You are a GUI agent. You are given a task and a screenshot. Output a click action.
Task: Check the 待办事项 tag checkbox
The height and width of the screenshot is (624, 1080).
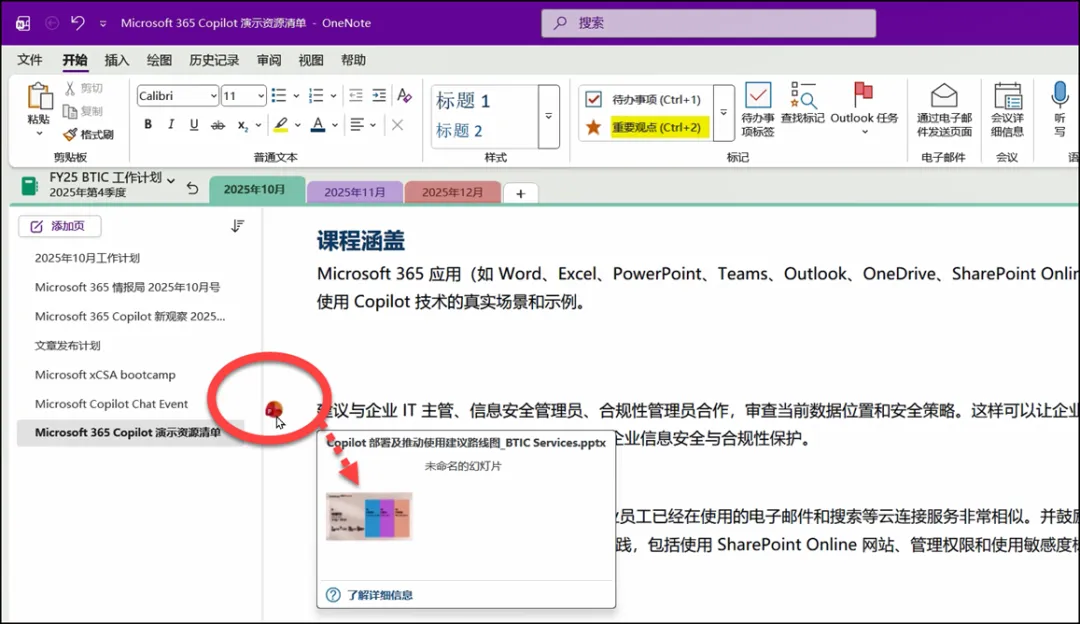(594, 99)
